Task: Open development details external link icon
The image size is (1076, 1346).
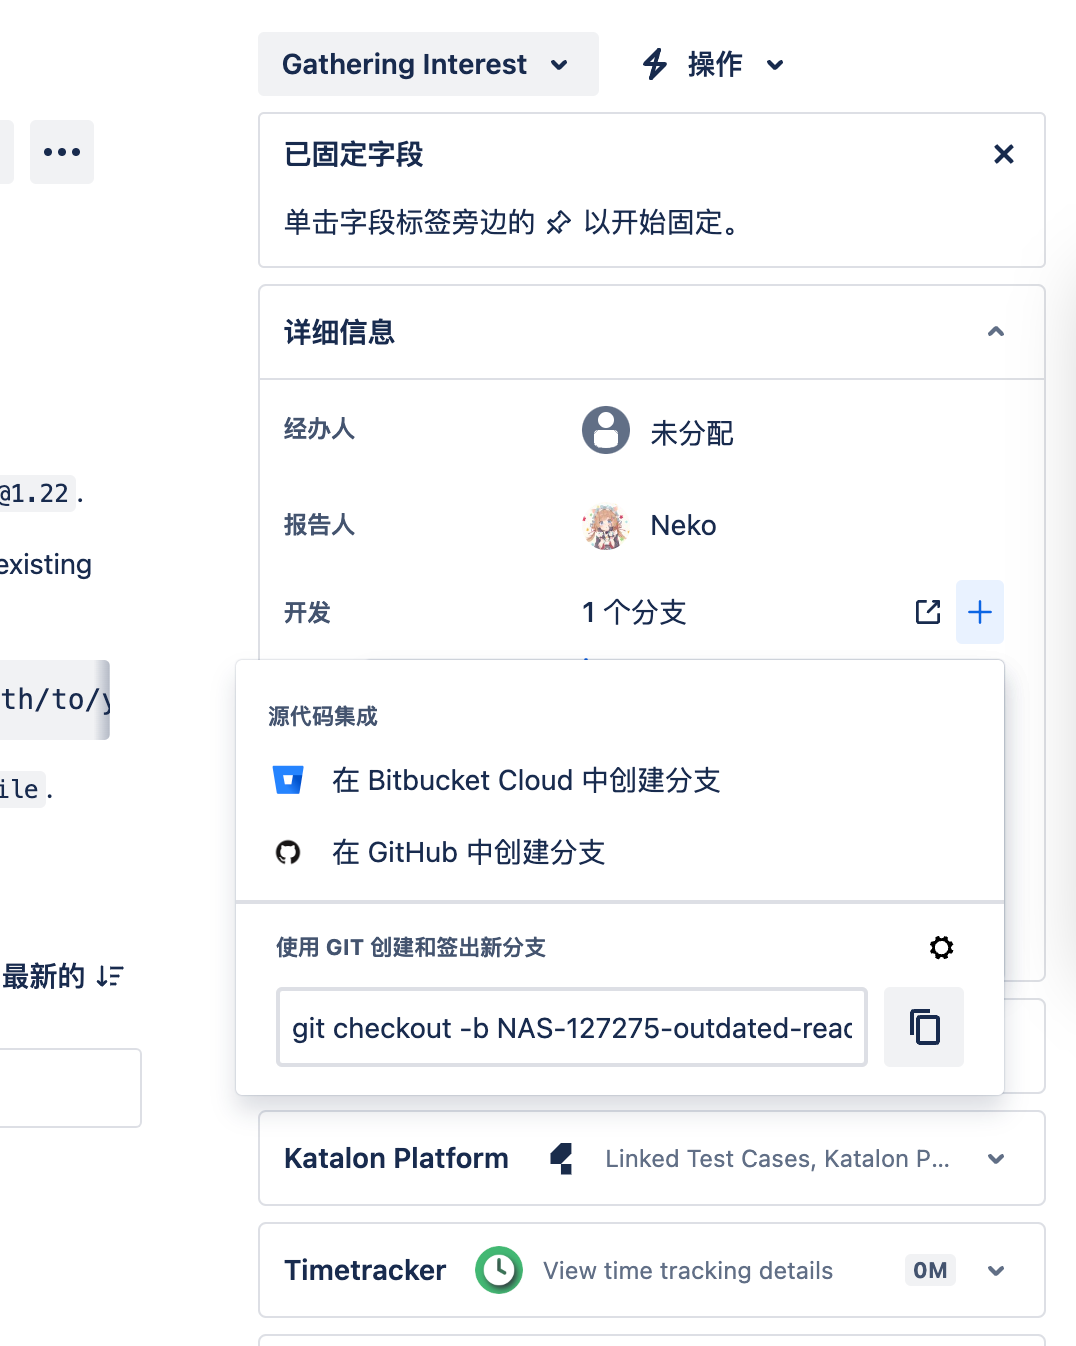Action: point(928,612)
